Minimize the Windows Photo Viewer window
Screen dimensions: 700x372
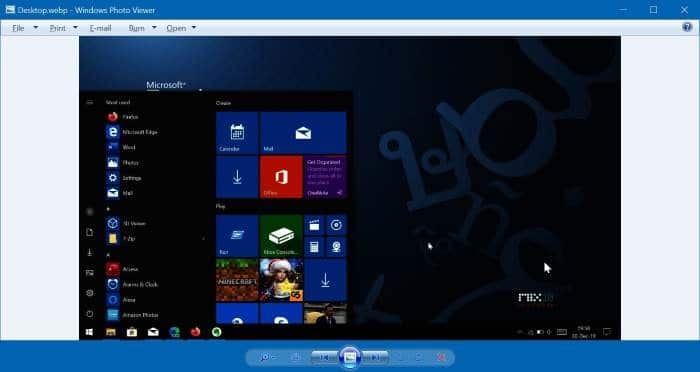point(623,9)
